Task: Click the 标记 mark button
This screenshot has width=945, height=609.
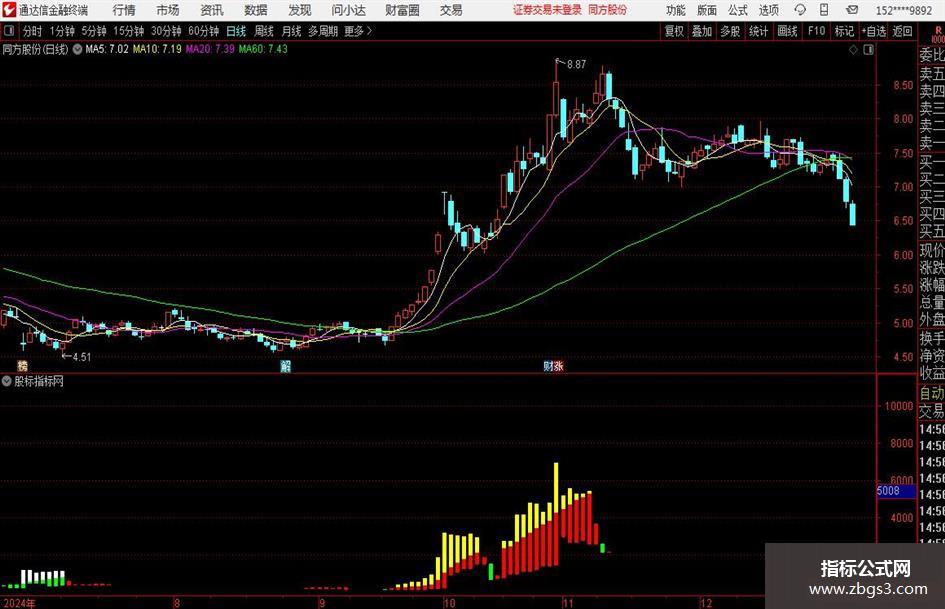Action: pos(844,31)
